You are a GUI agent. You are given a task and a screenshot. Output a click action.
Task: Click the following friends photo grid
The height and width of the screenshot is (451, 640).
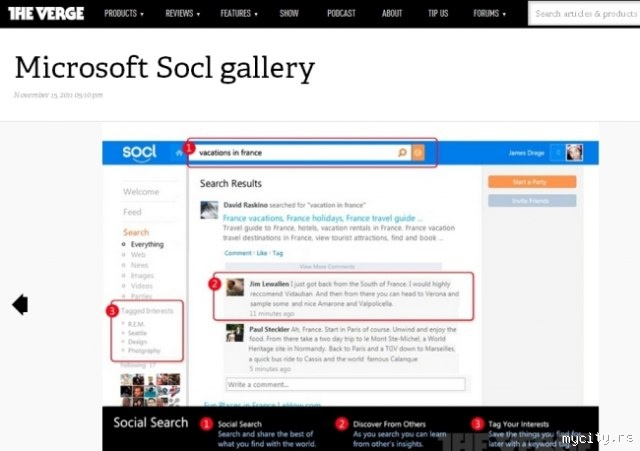[x=150, y=390]
